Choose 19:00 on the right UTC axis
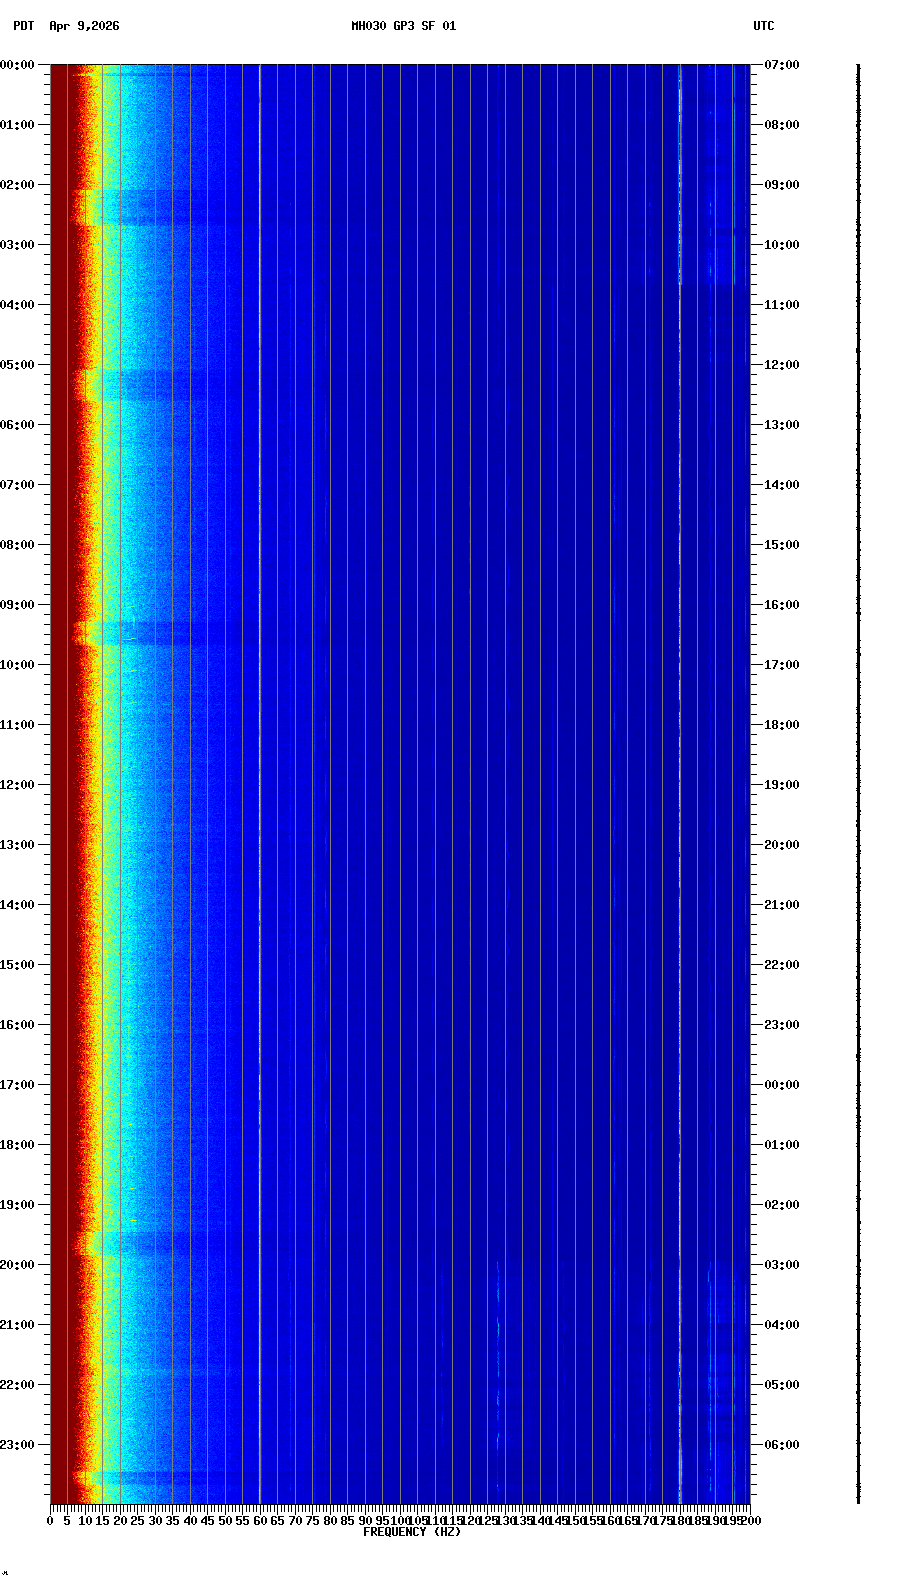The height and width of the screenshot is (1584, 902). click(782, 785)
